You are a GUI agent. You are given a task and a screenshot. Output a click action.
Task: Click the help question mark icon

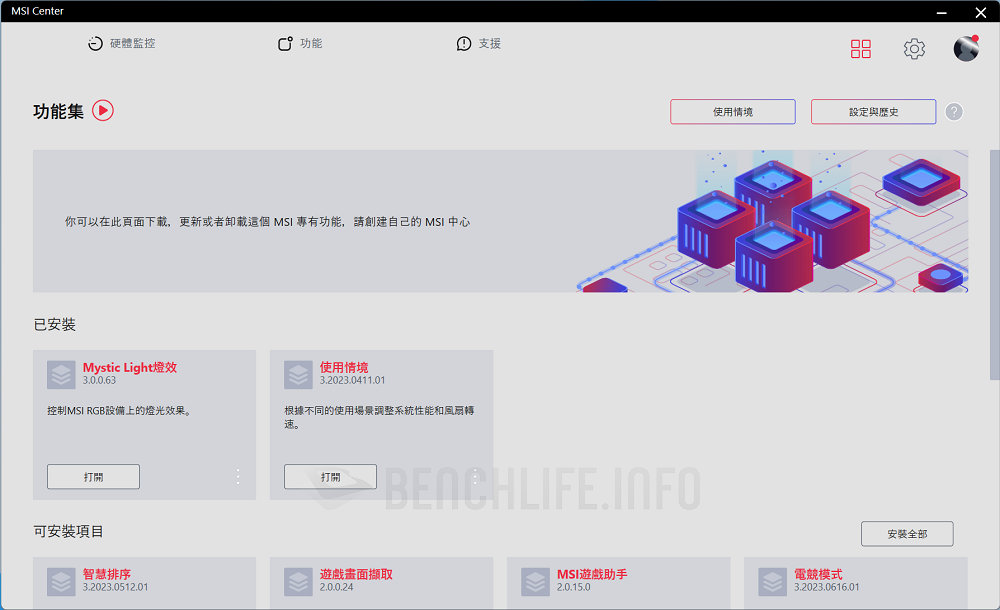click(x=954, y=112)
